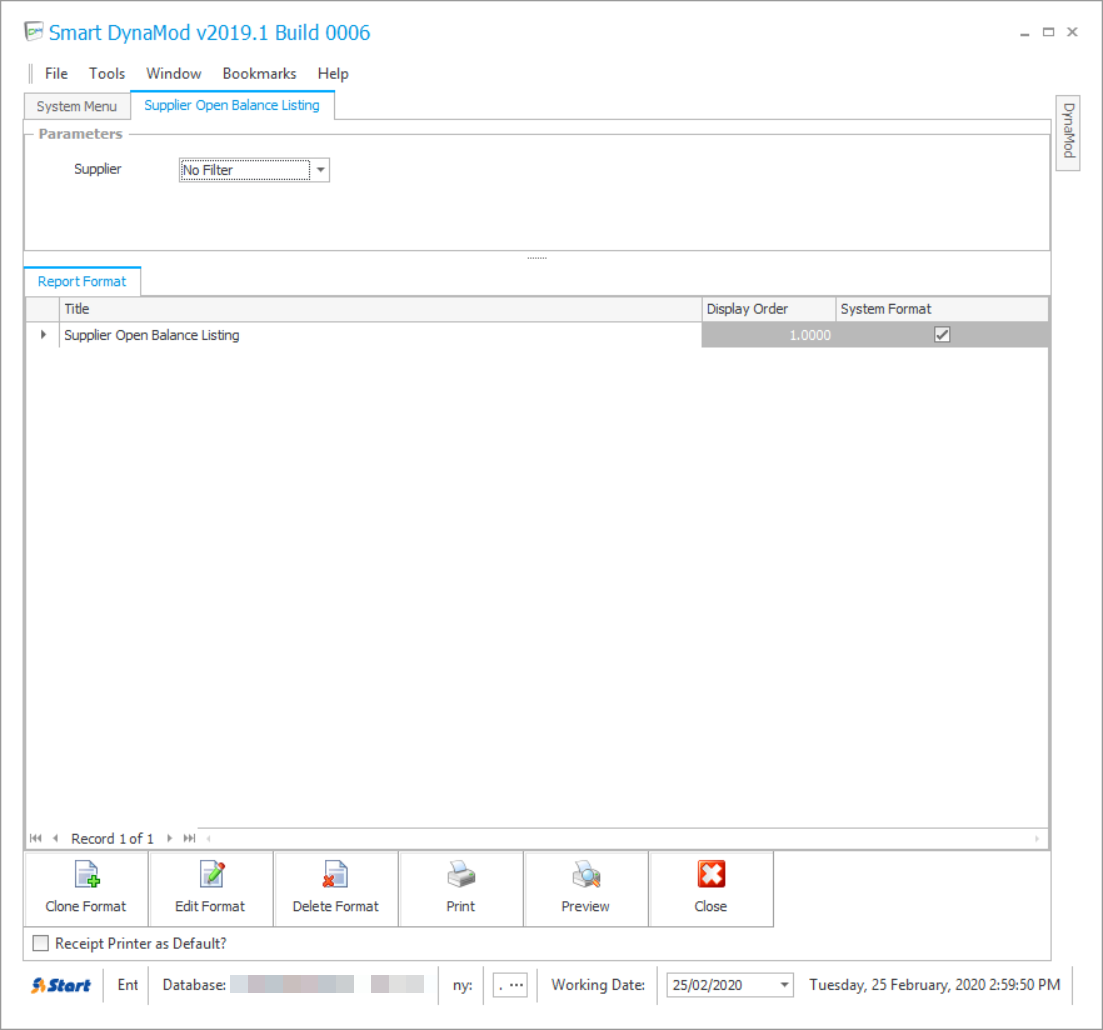Image resolution: width=1103 pixels, height=1030 pixels.
Task: Click the red Close X icon
Action: point(711,875)
